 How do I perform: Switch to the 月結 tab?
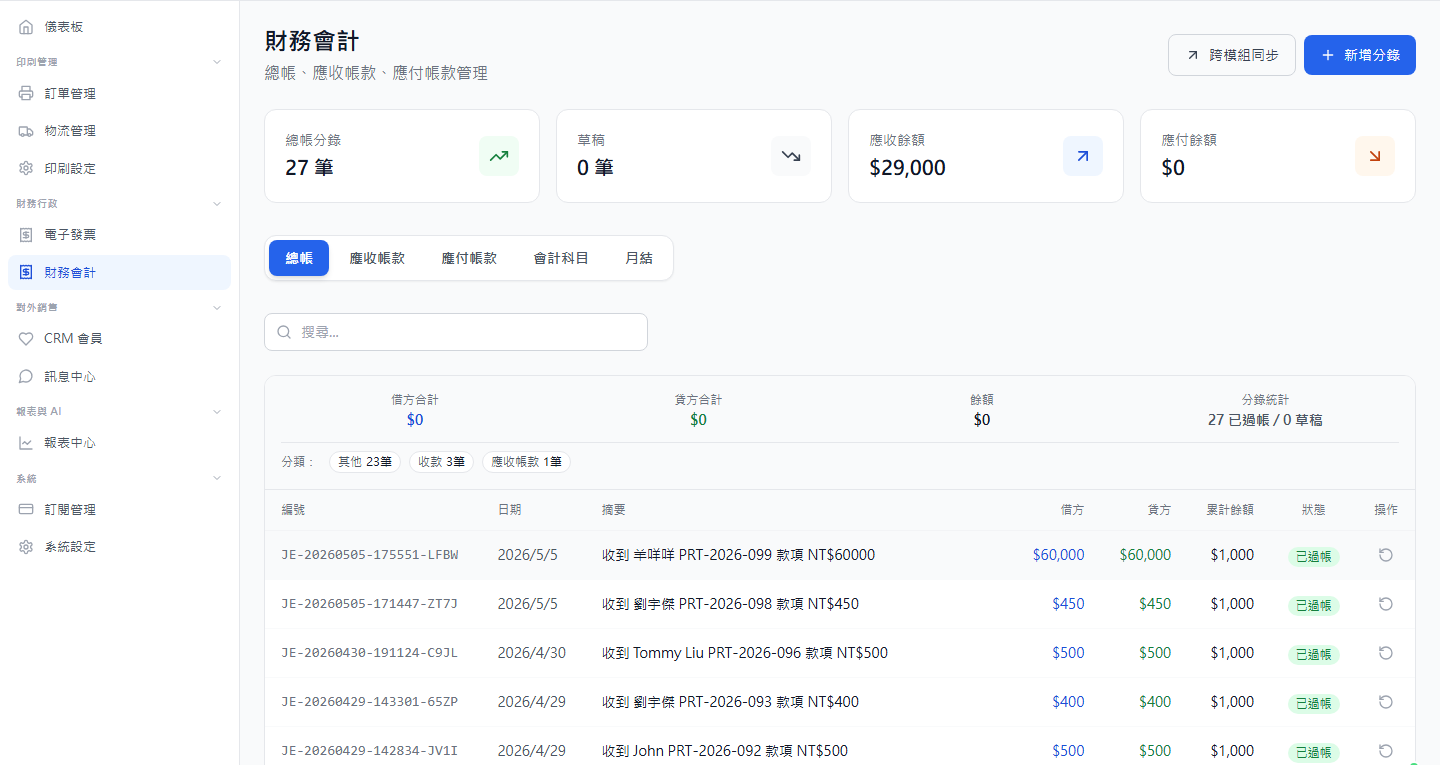(639, 258)
